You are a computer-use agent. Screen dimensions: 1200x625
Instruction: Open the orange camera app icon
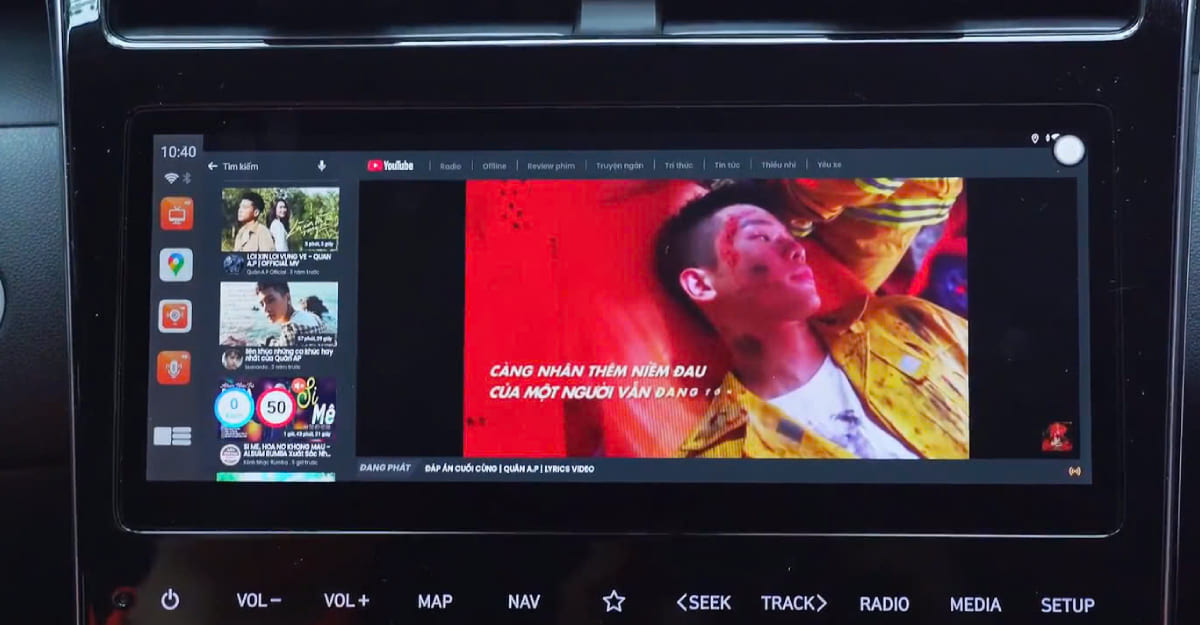[x=175, y=316]
